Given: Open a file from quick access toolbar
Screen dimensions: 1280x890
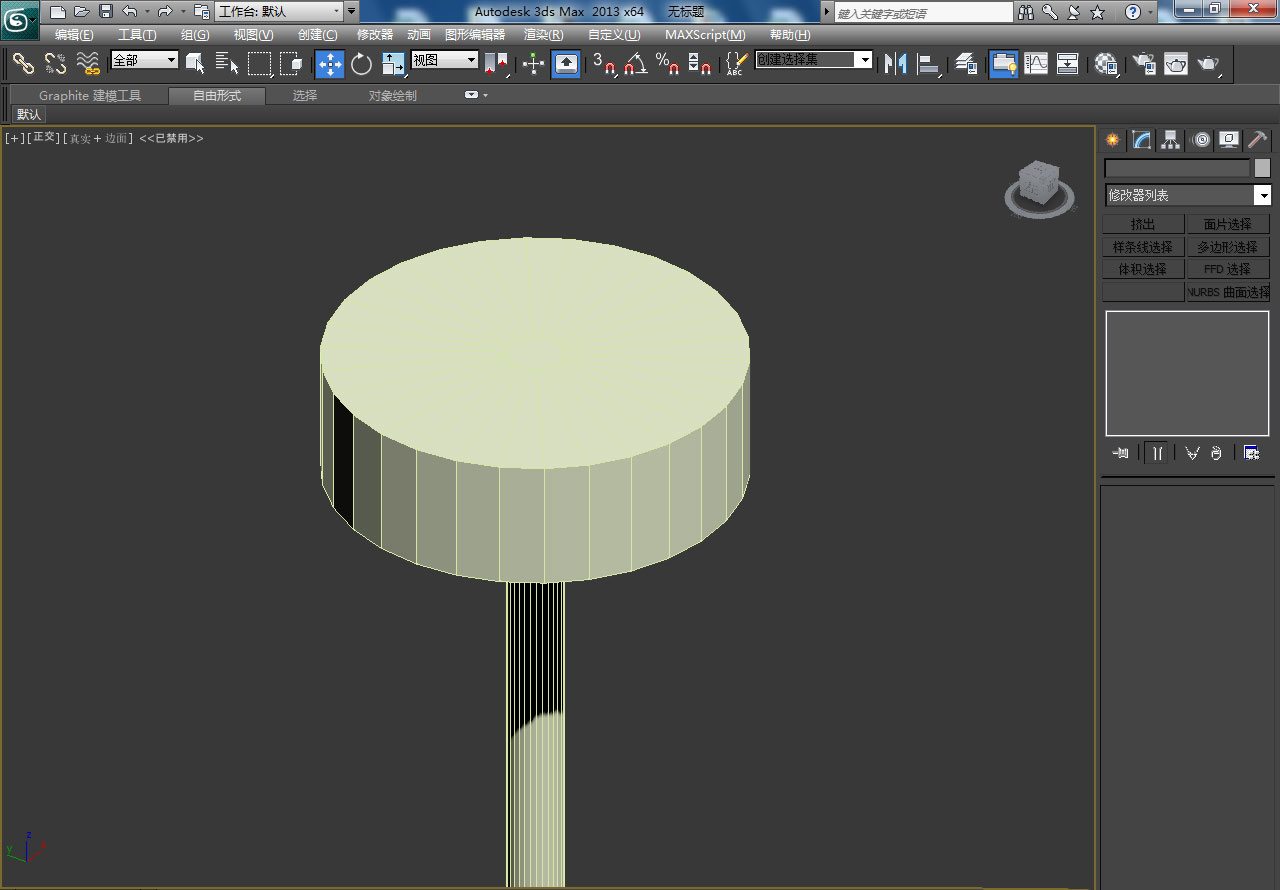Looking at the screenshot, I should pyautogui.click(x=81, y=12).
